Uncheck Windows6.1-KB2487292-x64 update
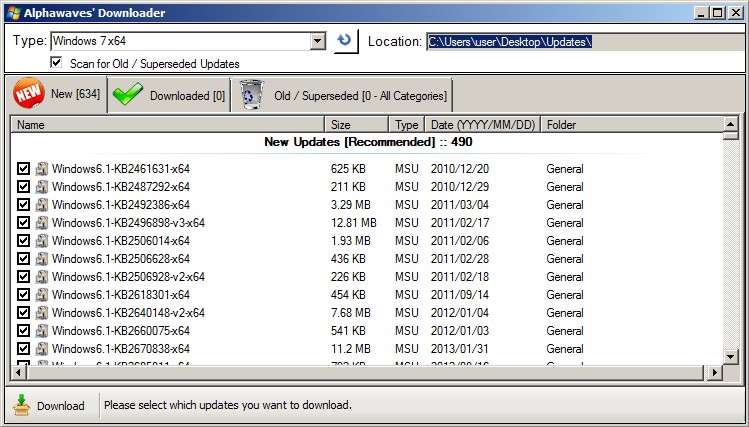 pos(23,187)
